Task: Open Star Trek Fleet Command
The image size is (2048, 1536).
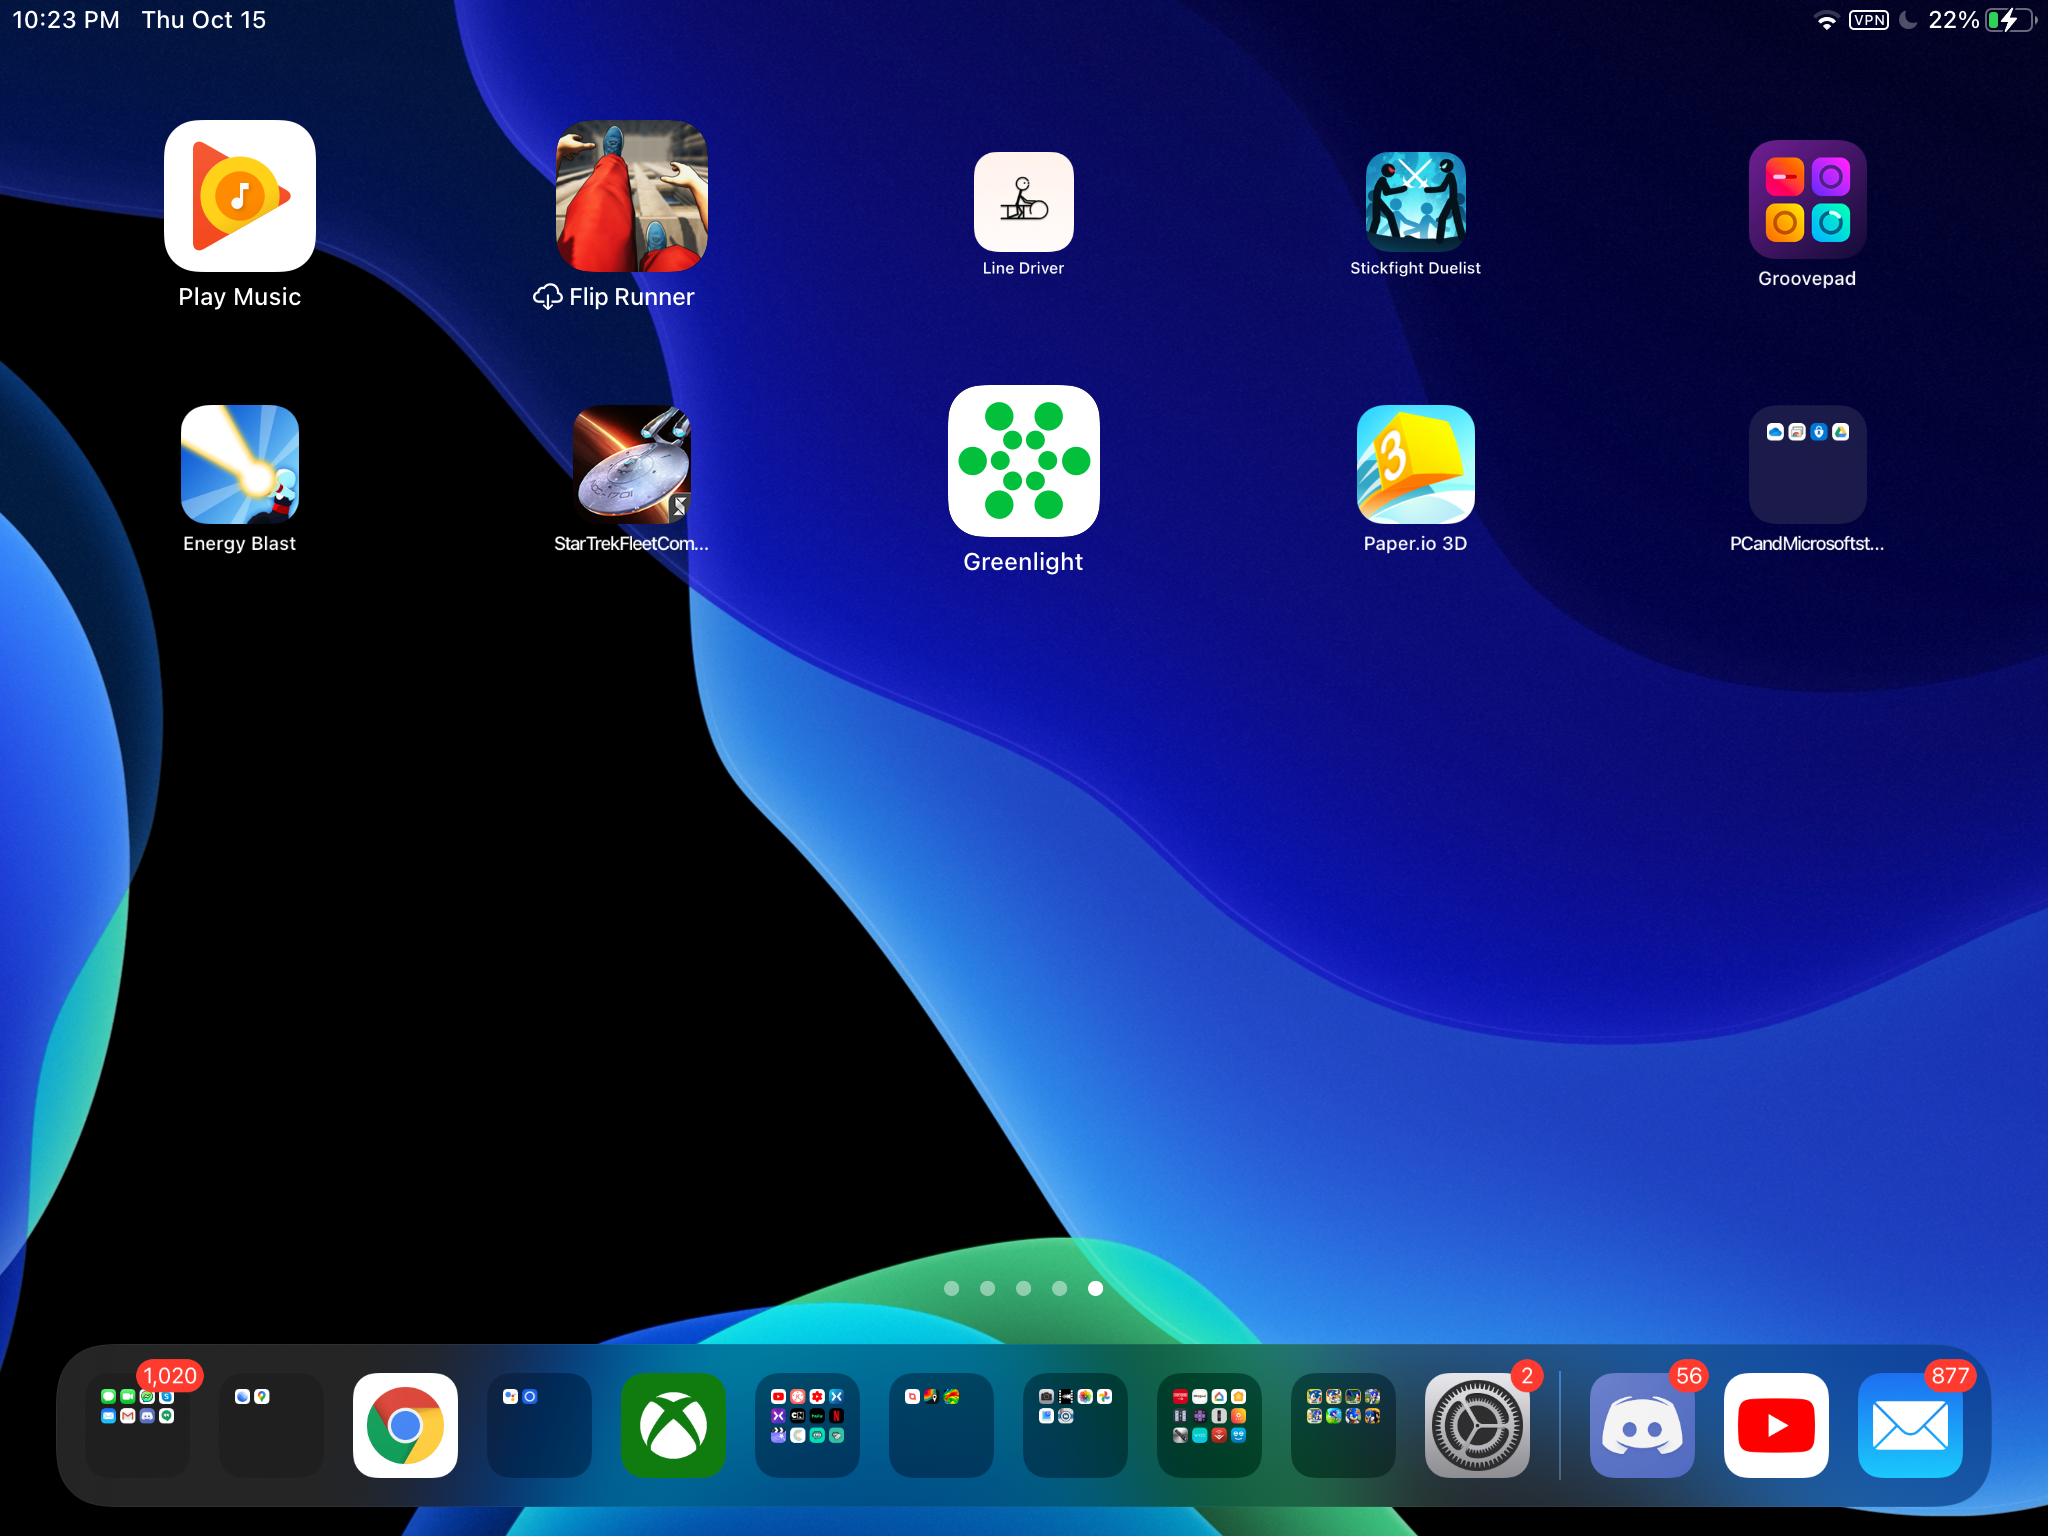Action: click(631, 464)
